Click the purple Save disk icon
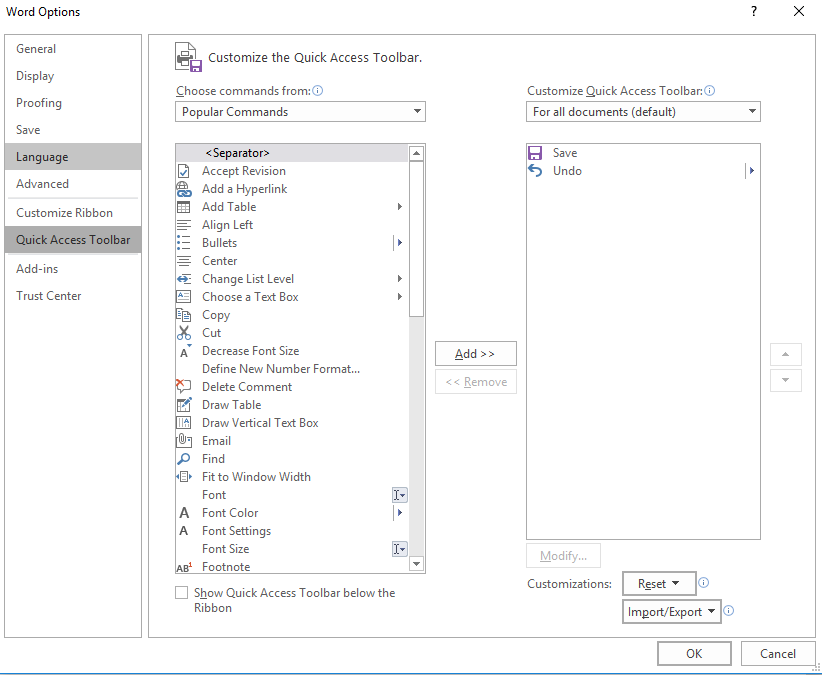Screen dimensions: 822x675 pyautogui.click(x=535, y=153)
